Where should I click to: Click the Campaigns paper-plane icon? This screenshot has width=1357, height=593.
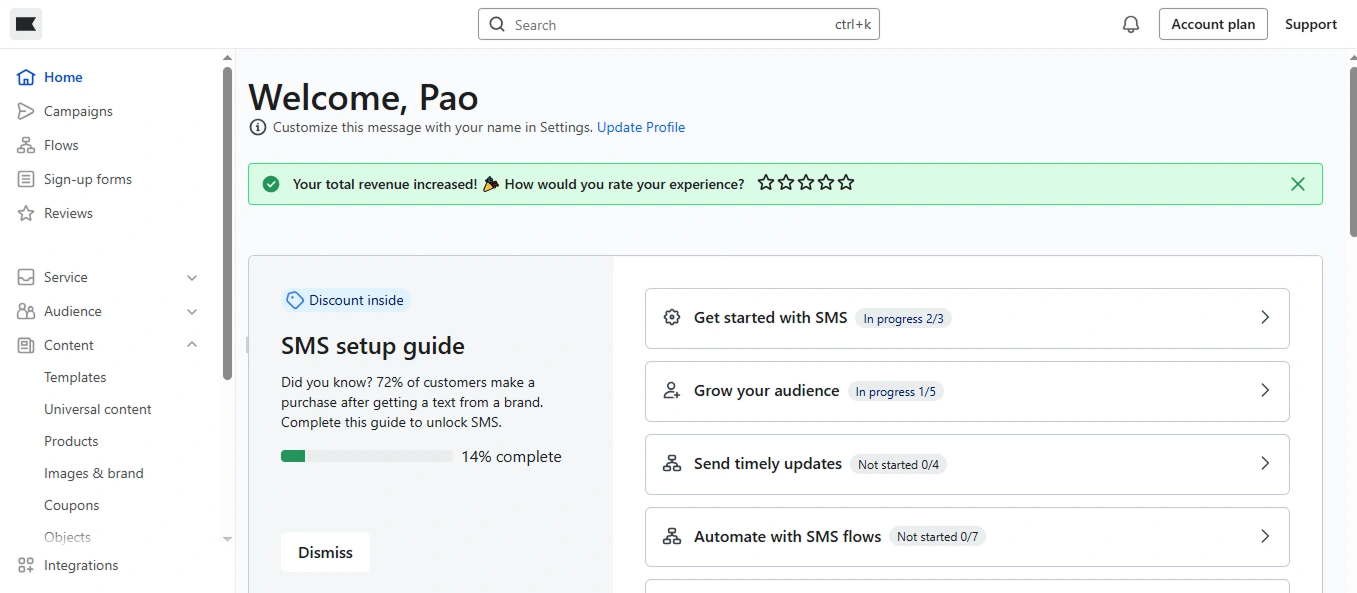click(26, 111)
